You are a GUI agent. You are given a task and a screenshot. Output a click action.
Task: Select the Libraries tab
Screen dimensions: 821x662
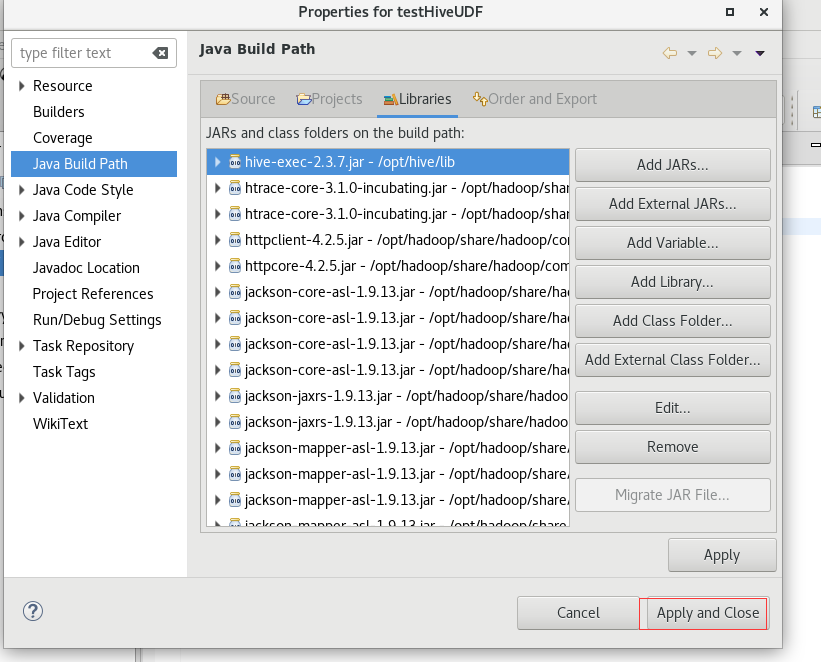click(x=417, y=99)
